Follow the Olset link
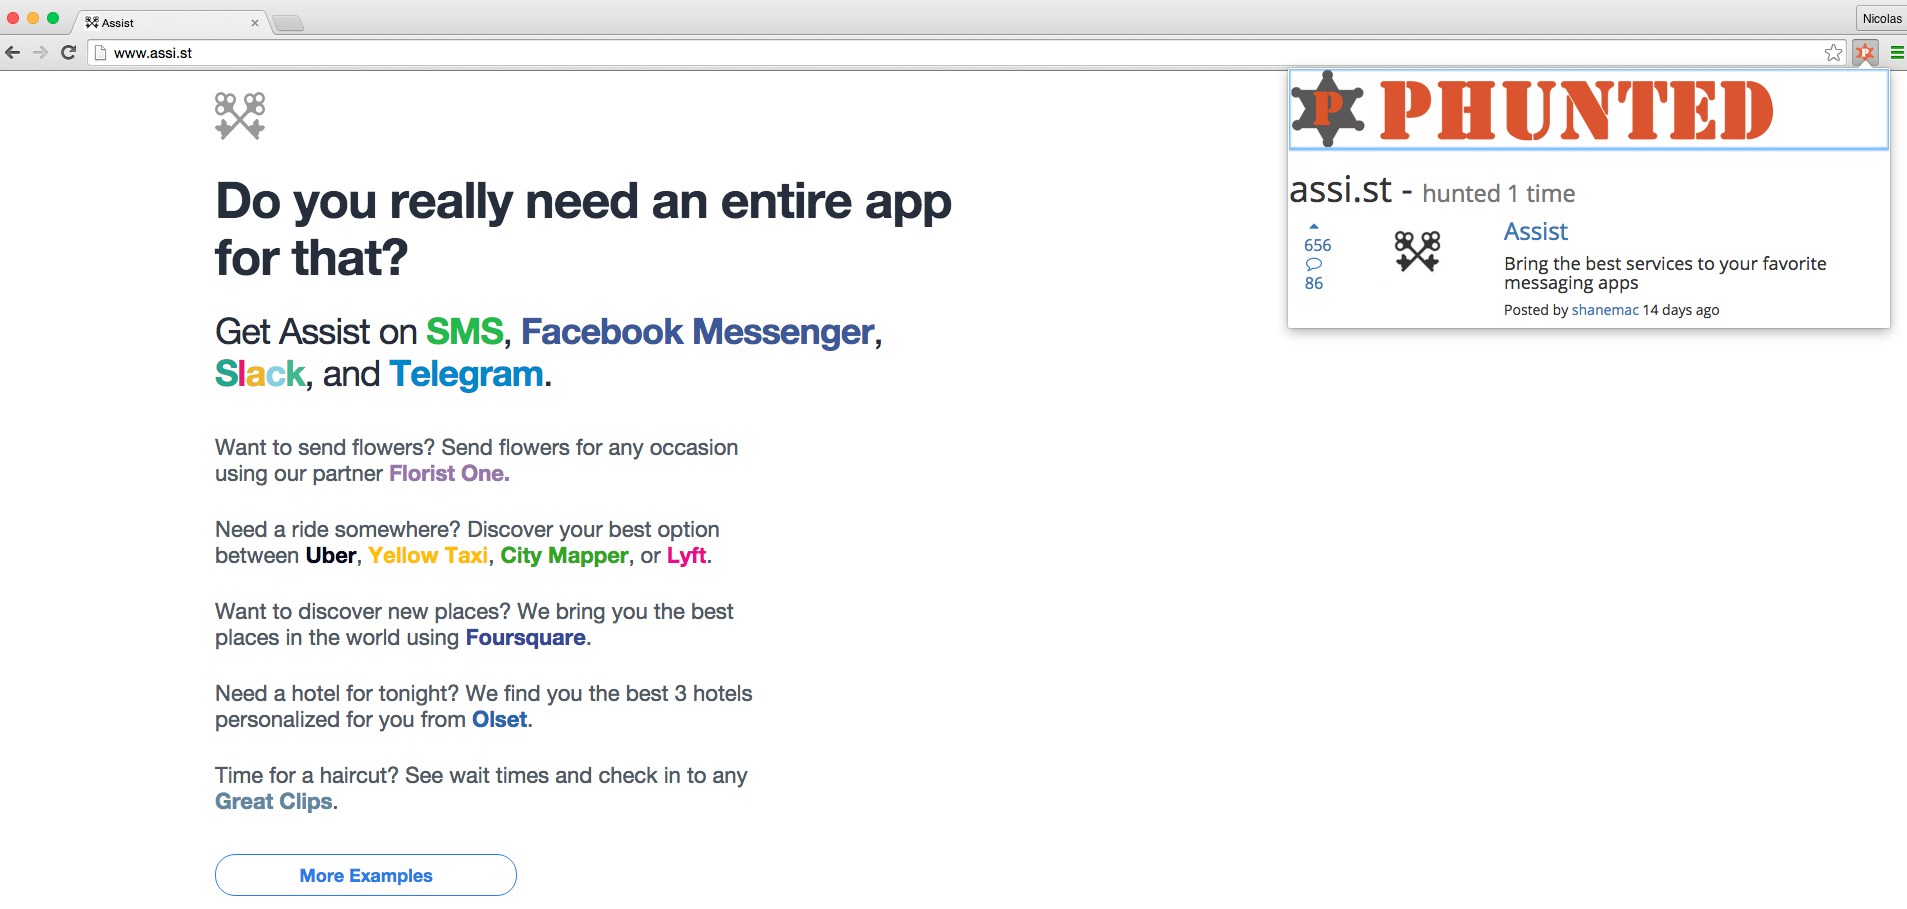The image size is (1907, 909). coord(500,719)
